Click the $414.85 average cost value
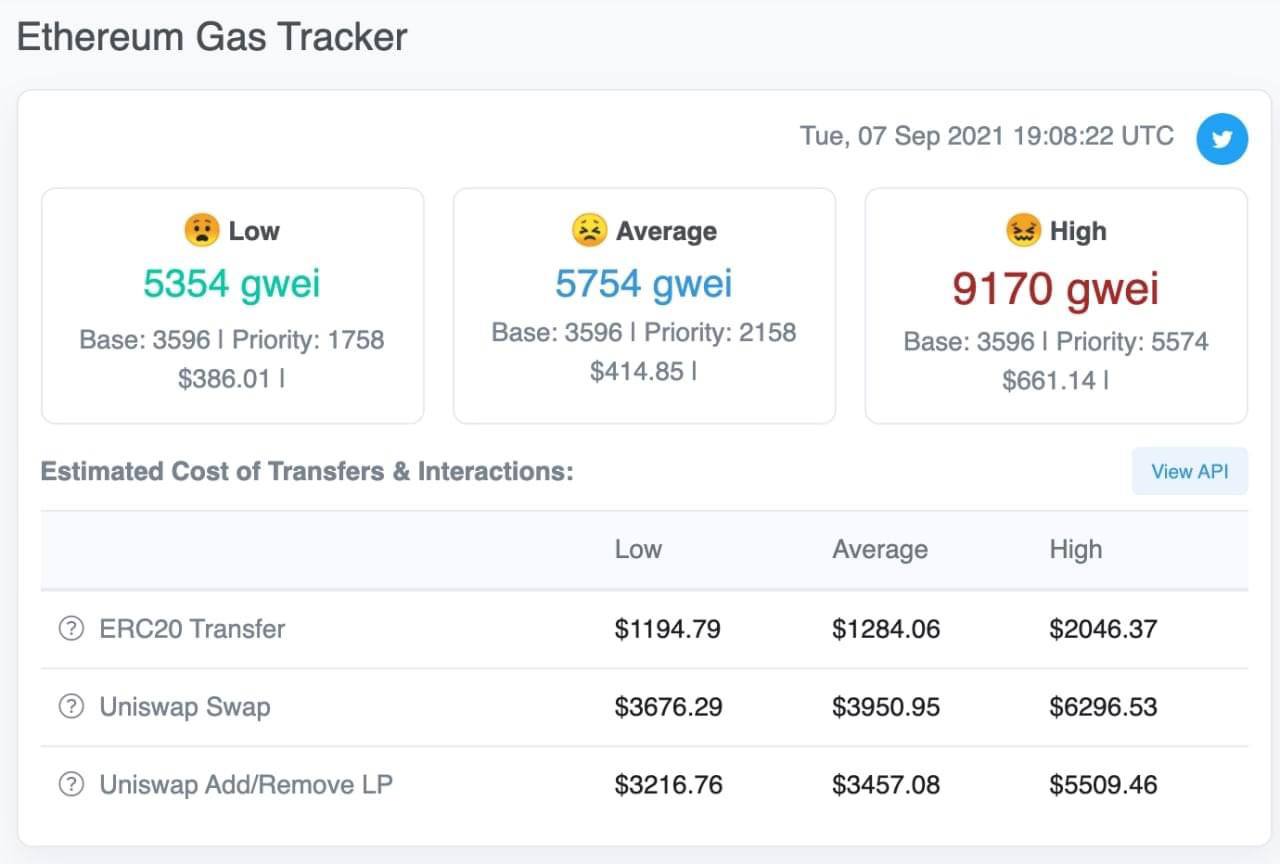This screenshot has height=864, width=1280. [636, 371]
